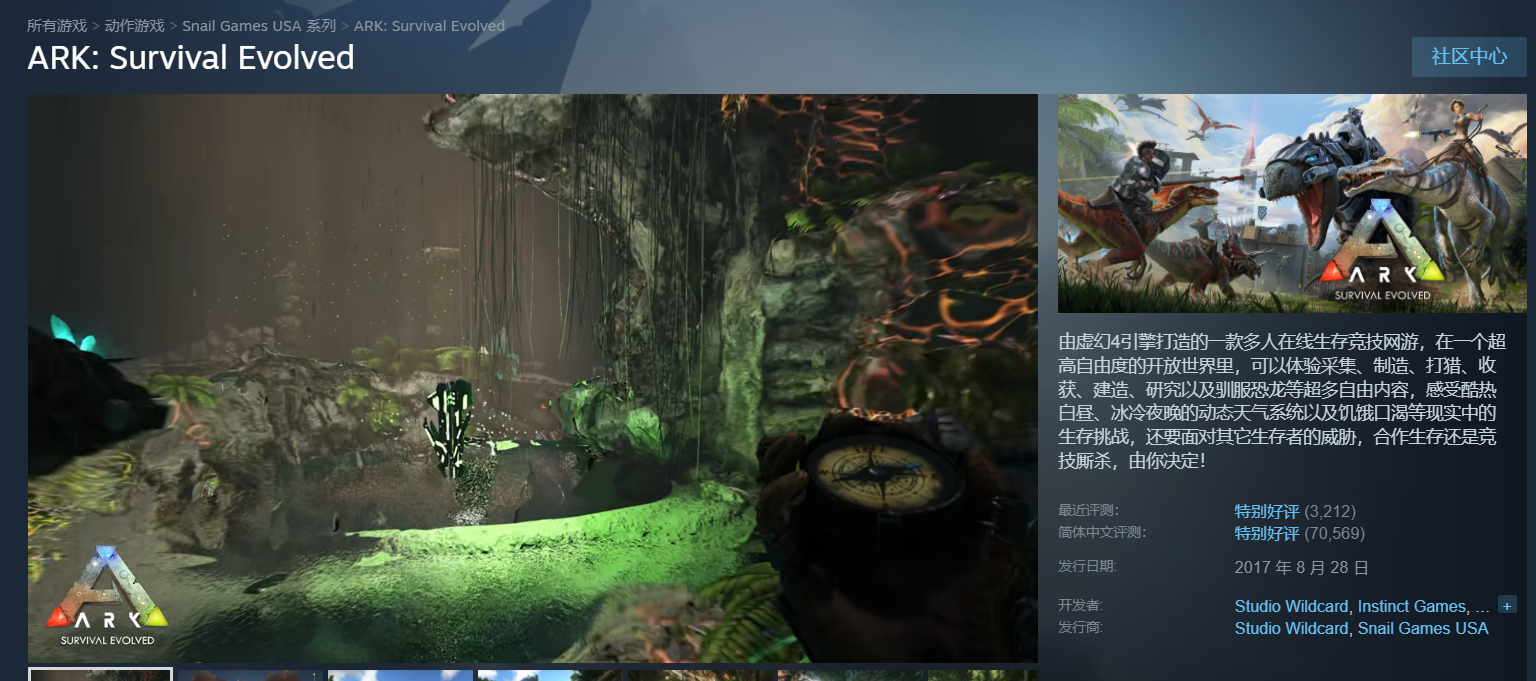Open the 动作游戏 breadcrumb category
This screenshot has height=681, width=1536.
point(134,26)
